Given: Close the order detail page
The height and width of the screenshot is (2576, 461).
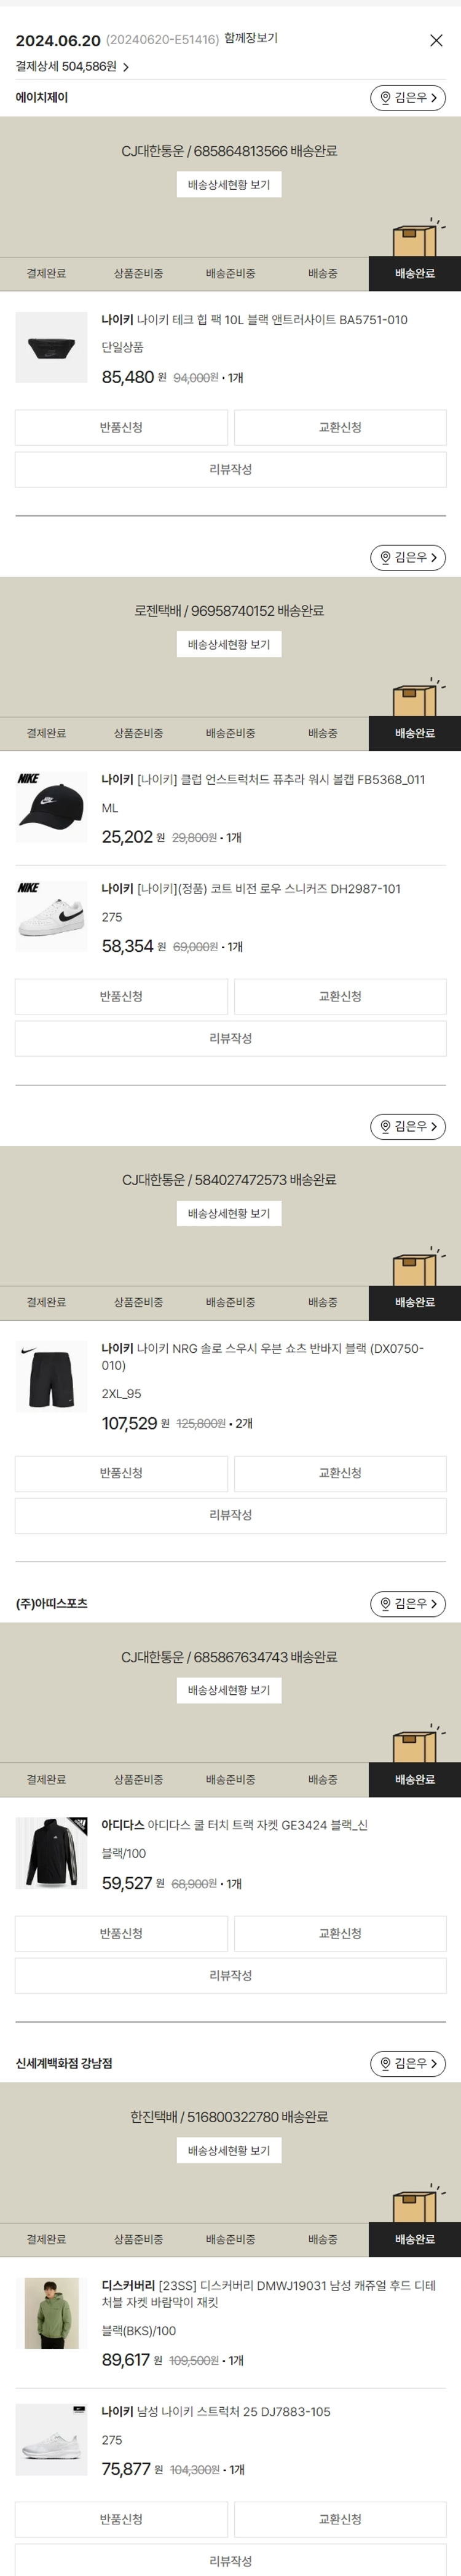Looking at the screenshot, I should click(436, 40).
